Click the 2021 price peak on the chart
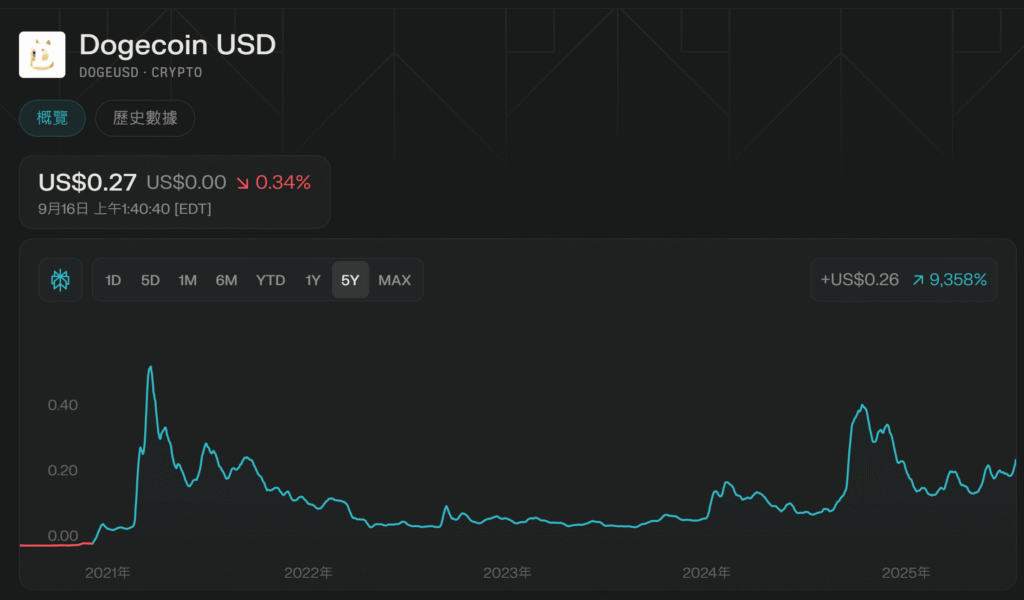Image resolution: width=1024 pixels, height=600 pixels. [150, 368]
